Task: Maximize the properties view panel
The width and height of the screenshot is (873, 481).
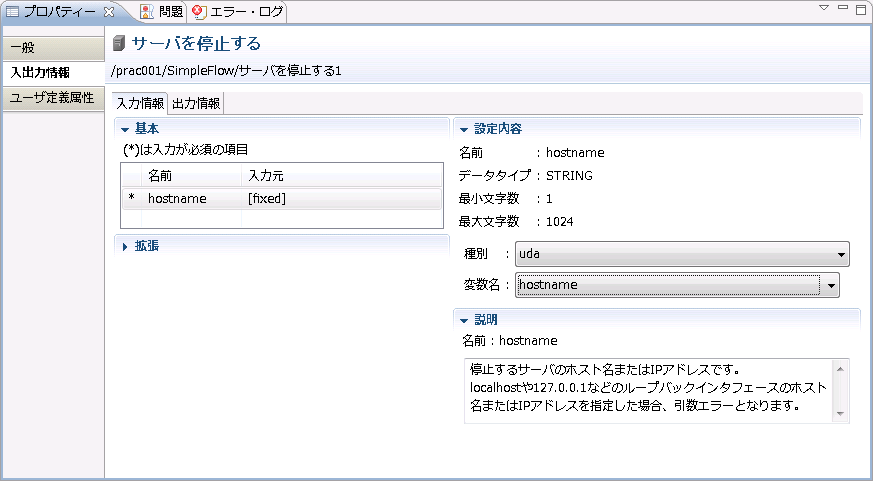Action: pyautogui.click(x=860, y=8)
